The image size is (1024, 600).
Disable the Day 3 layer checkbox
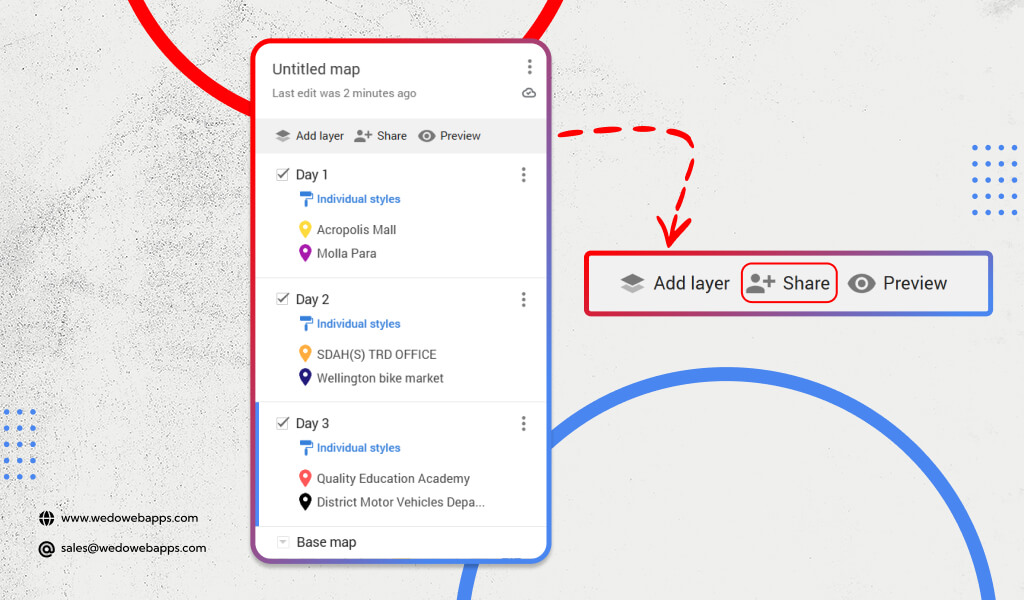(283, 423)
